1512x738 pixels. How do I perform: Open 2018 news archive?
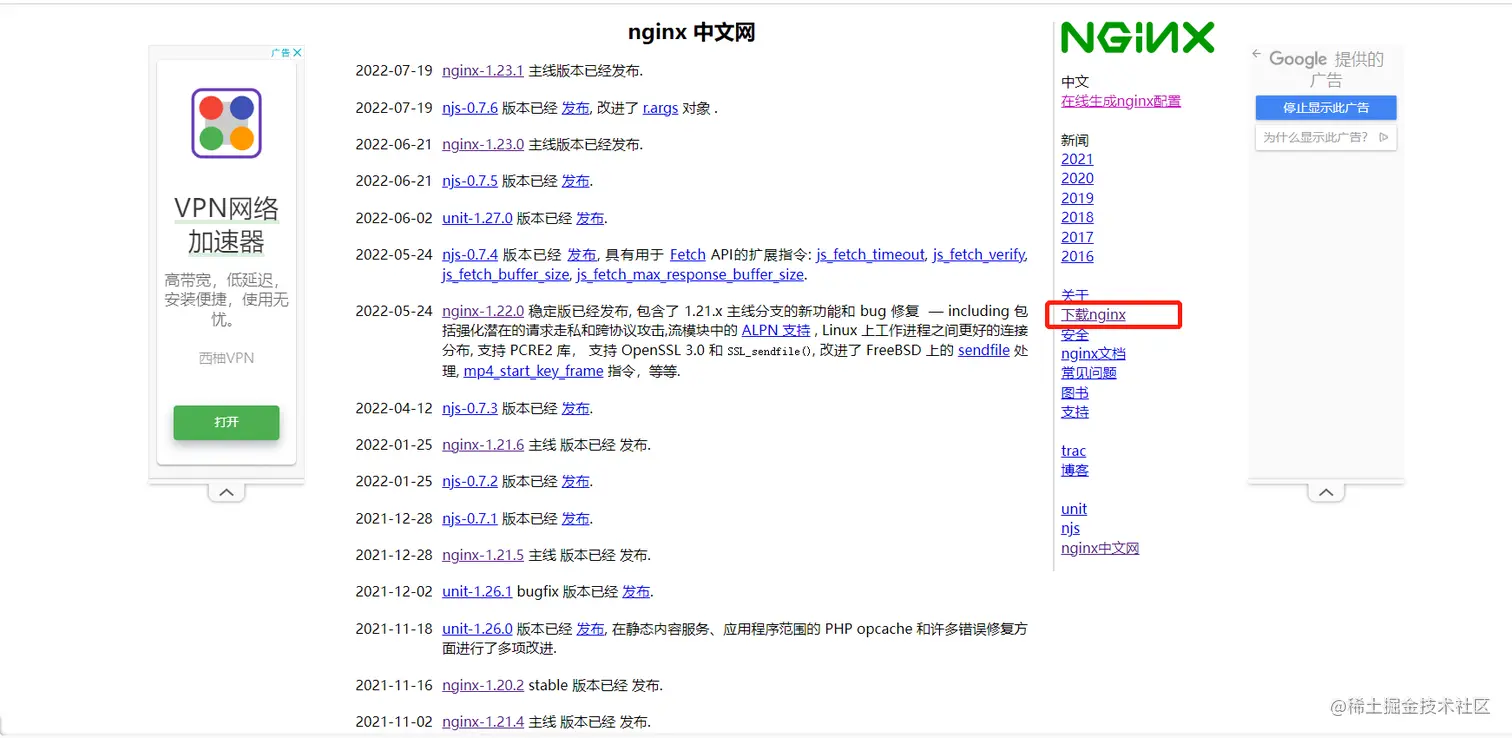1077,217
